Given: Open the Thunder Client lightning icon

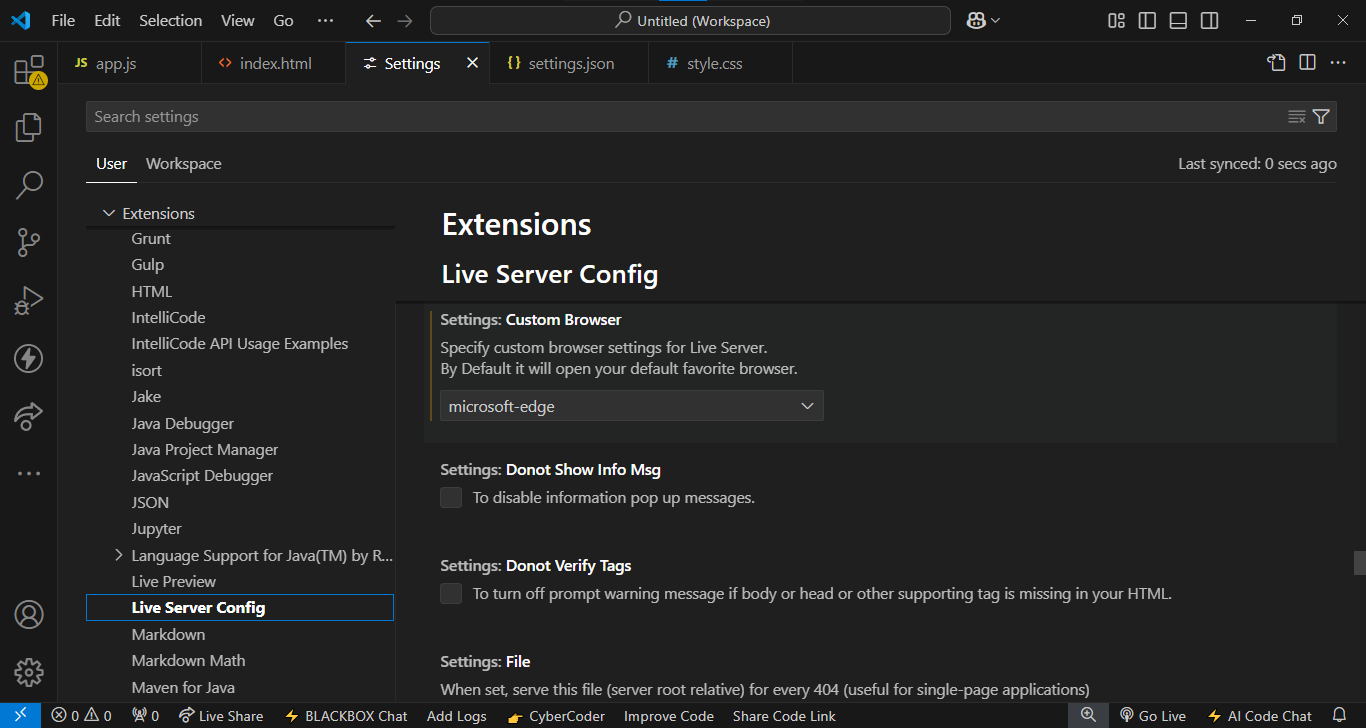Looking at the screenshot, I should 29,358.
